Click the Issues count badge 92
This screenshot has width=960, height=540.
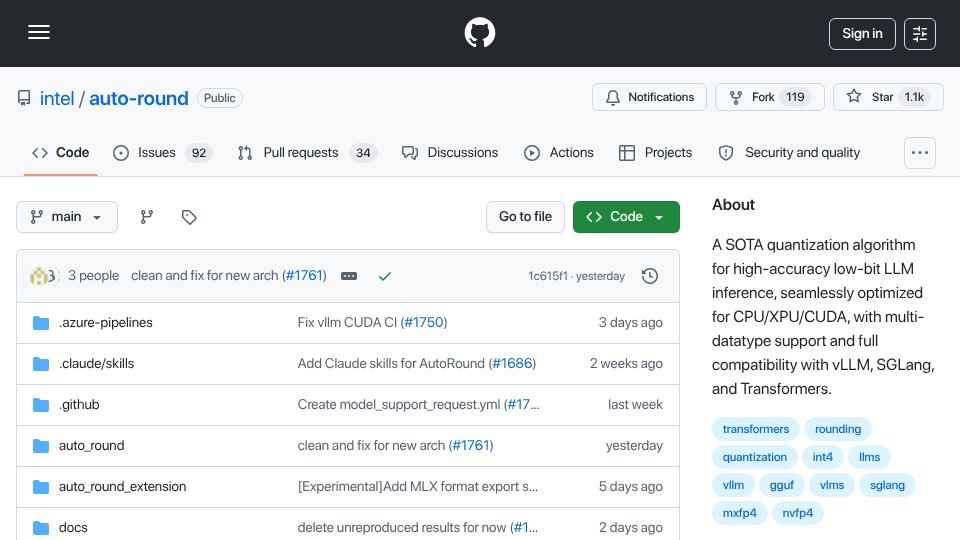click(199, 153)
